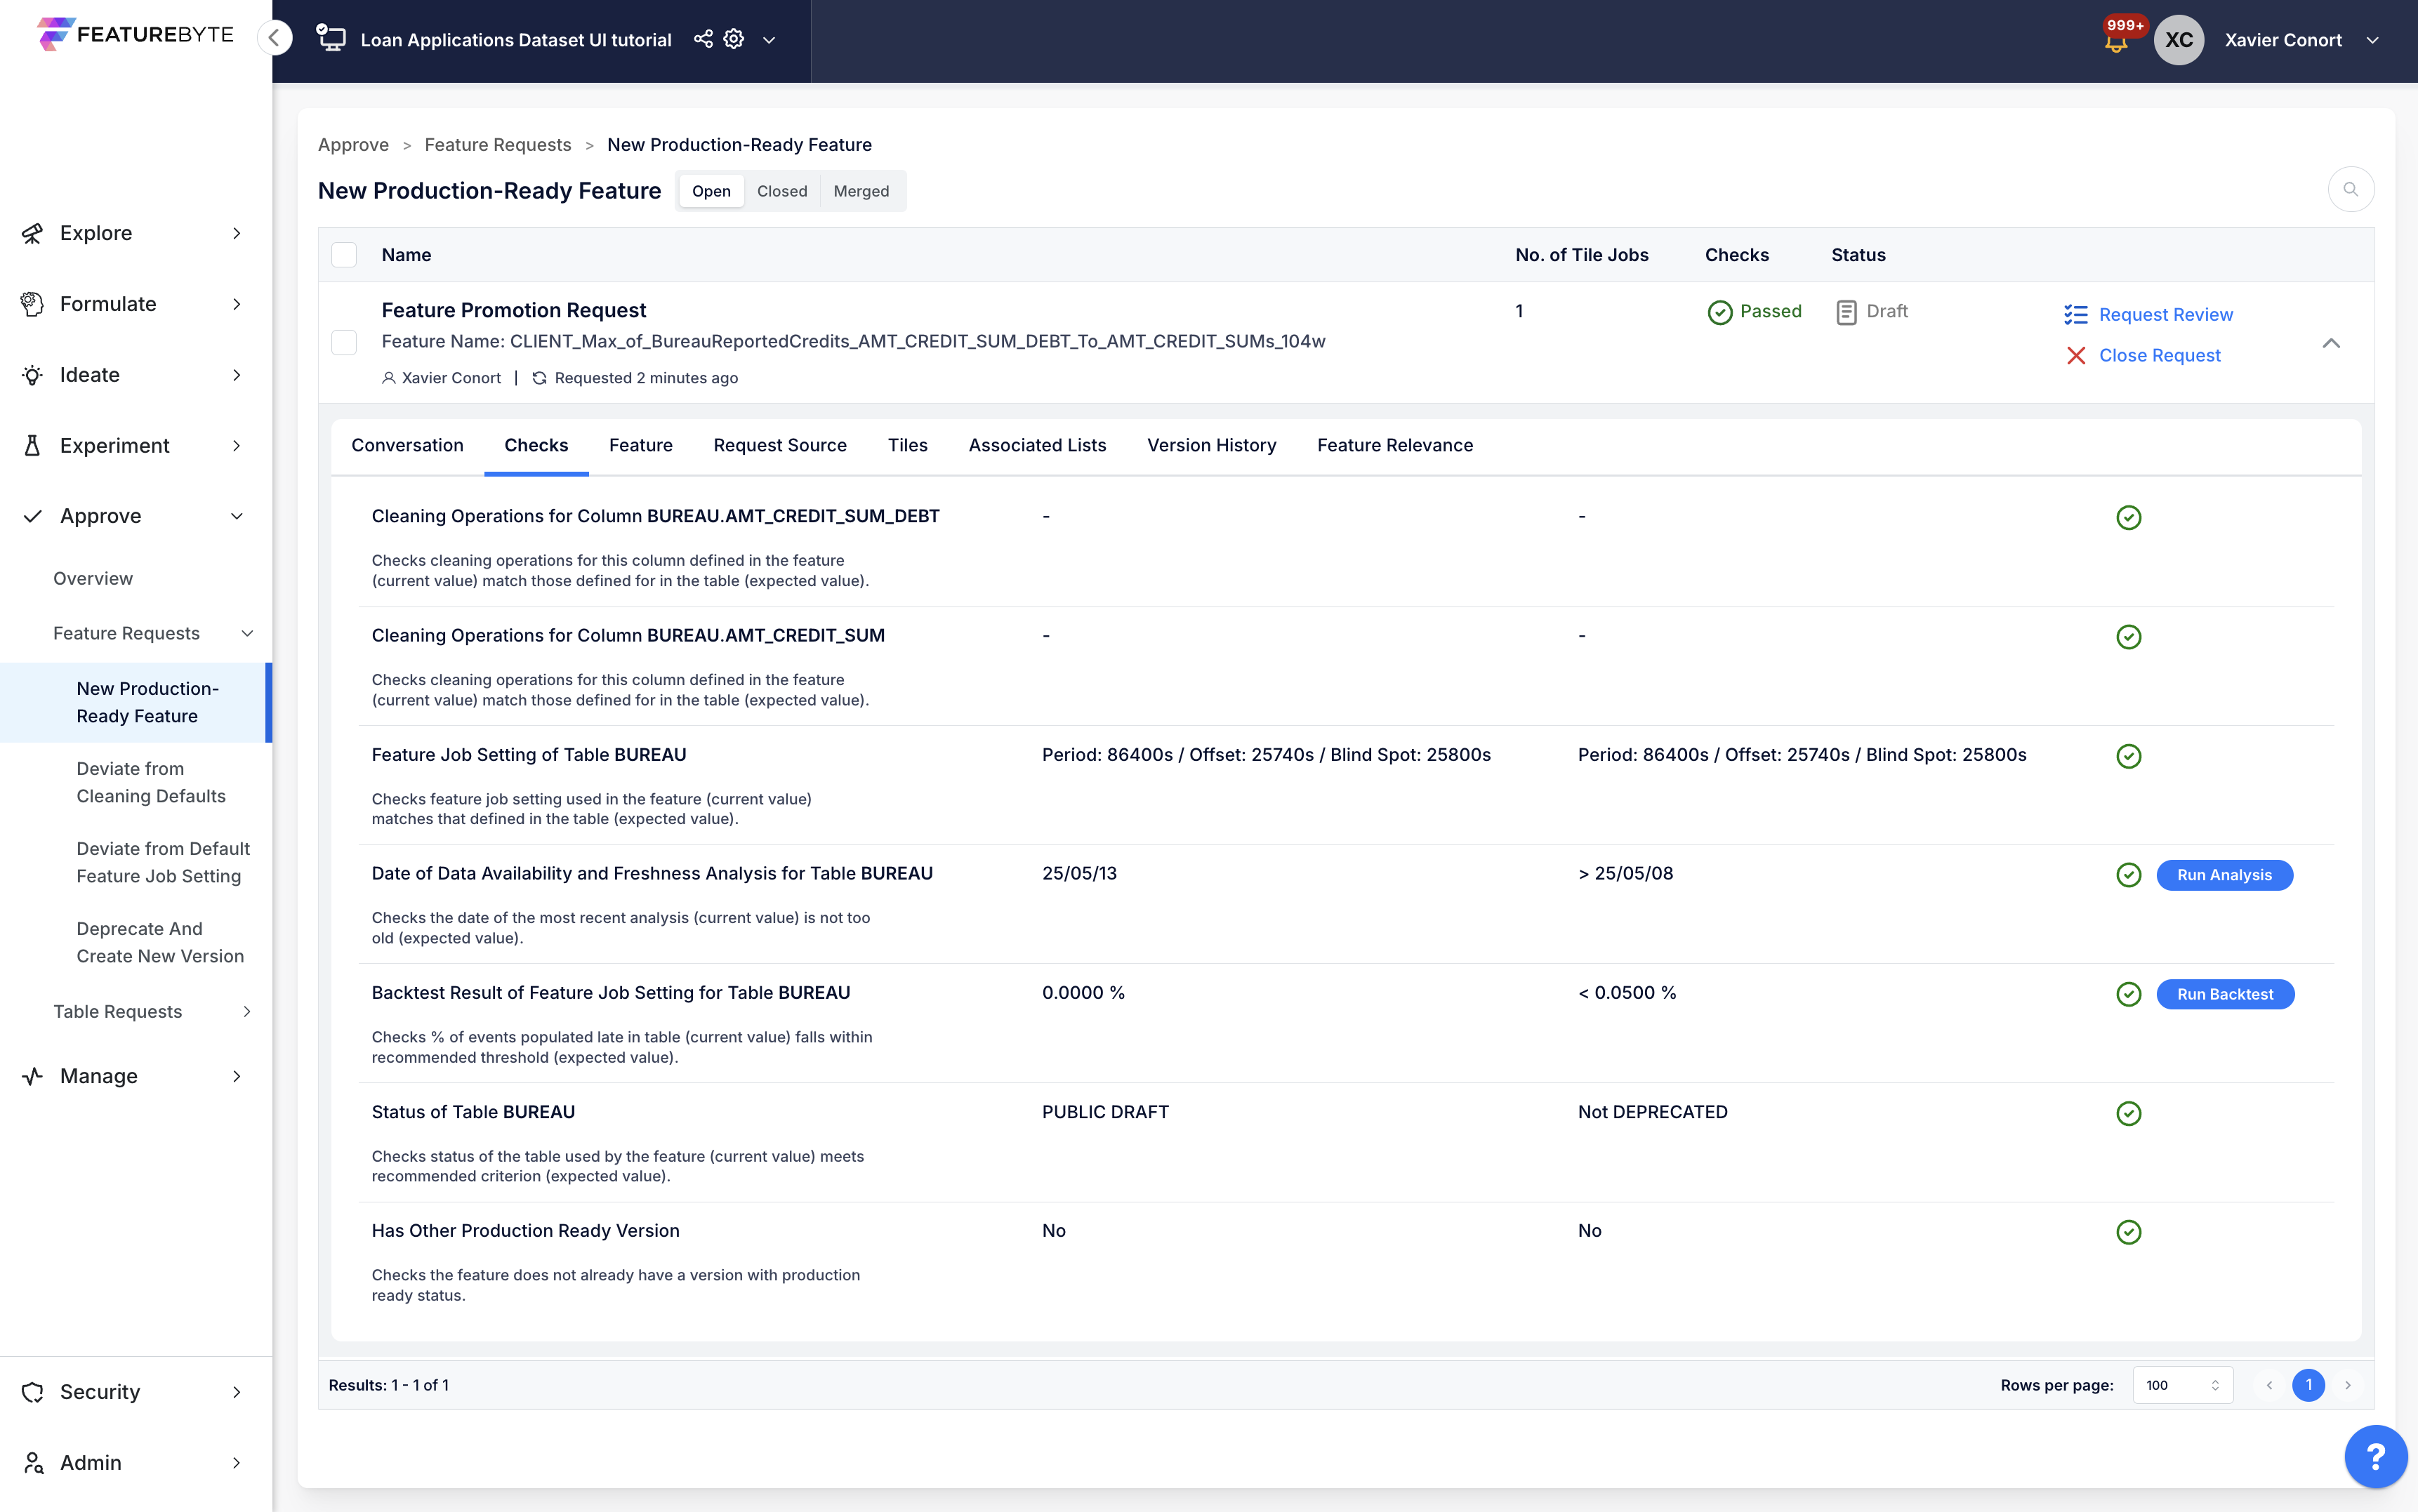Switch to the Associated Lists tab

[x=1037, y=446]
